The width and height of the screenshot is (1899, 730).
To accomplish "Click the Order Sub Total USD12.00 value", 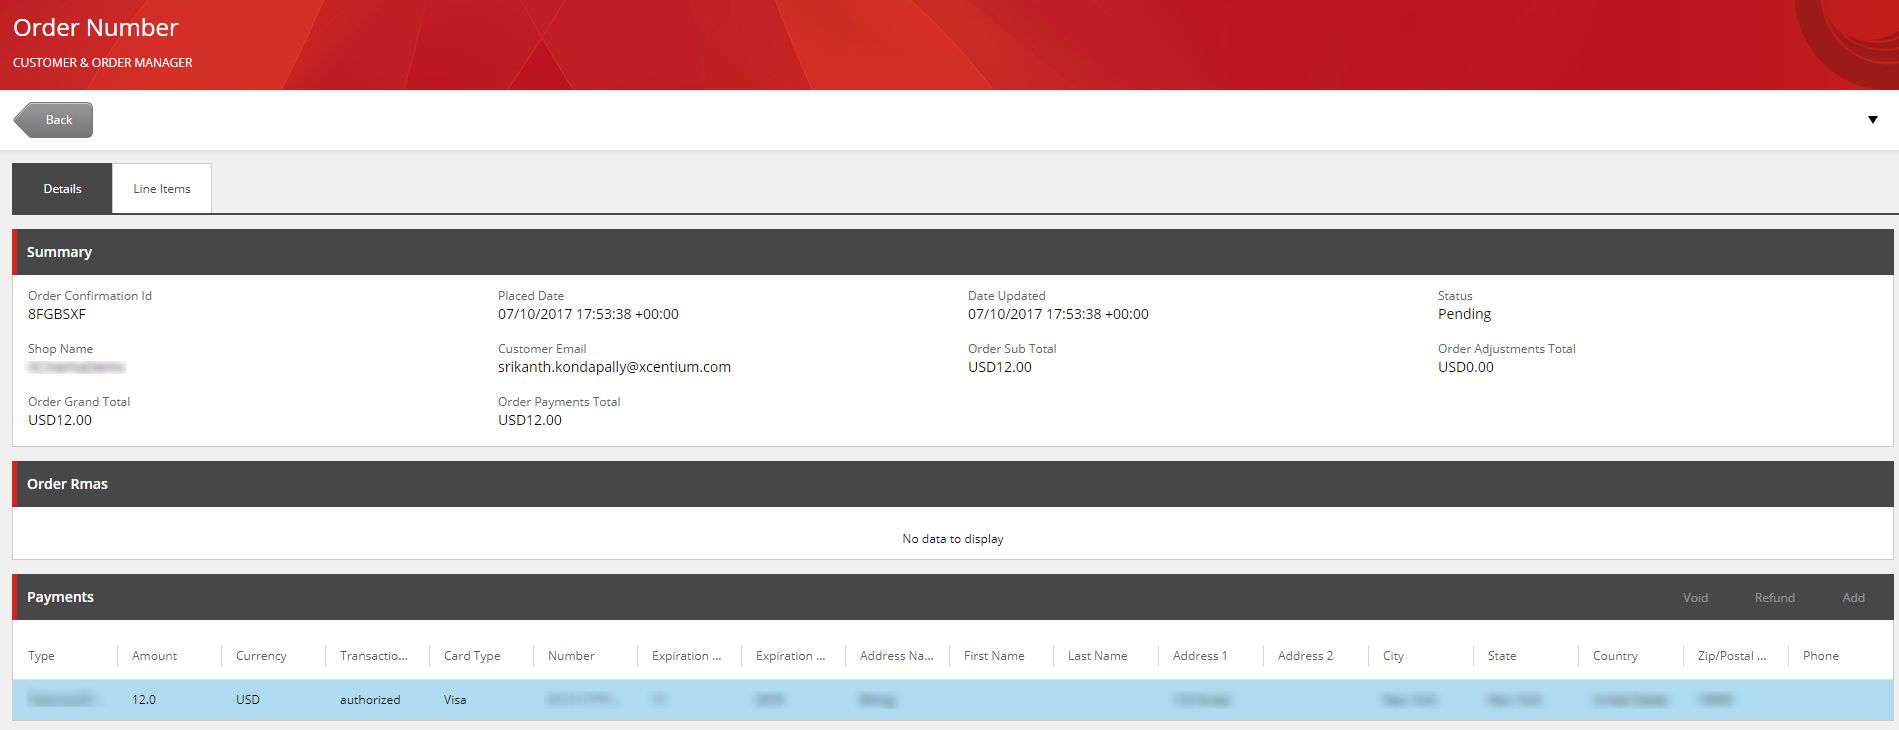I will (x=999, y=367).
